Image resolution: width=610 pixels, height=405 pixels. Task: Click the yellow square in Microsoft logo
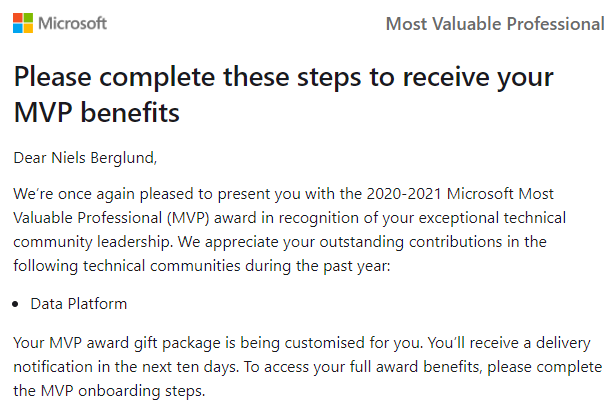click(28, 28)
